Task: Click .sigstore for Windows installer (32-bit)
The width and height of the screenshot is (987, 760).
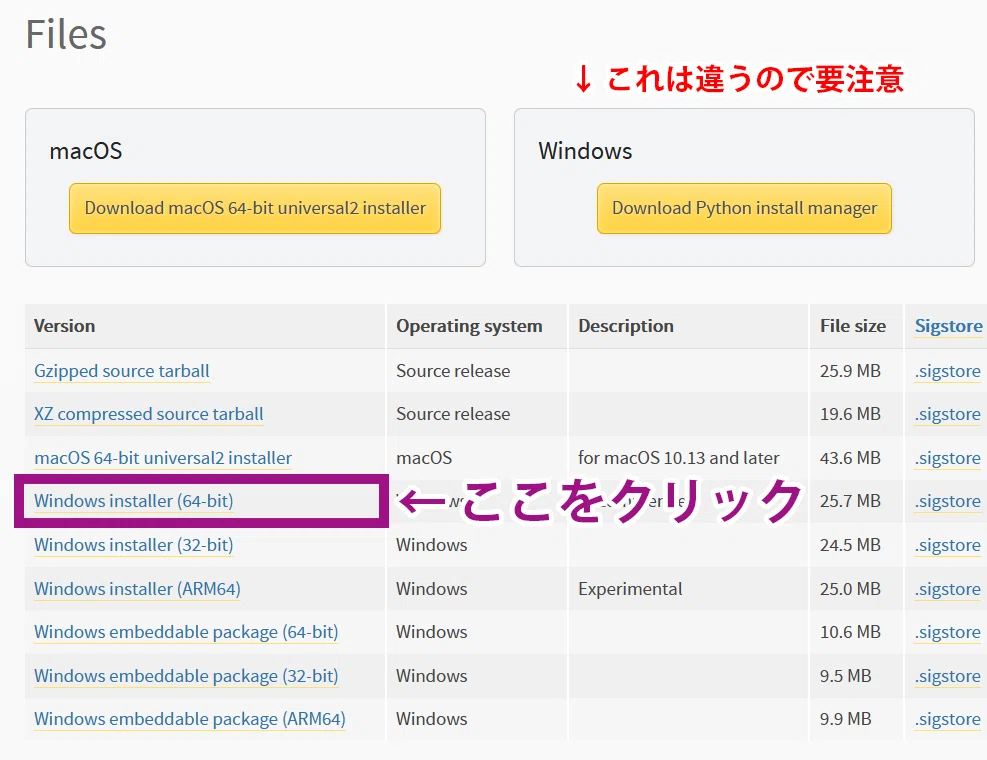Action: click(x=947, y=545)
